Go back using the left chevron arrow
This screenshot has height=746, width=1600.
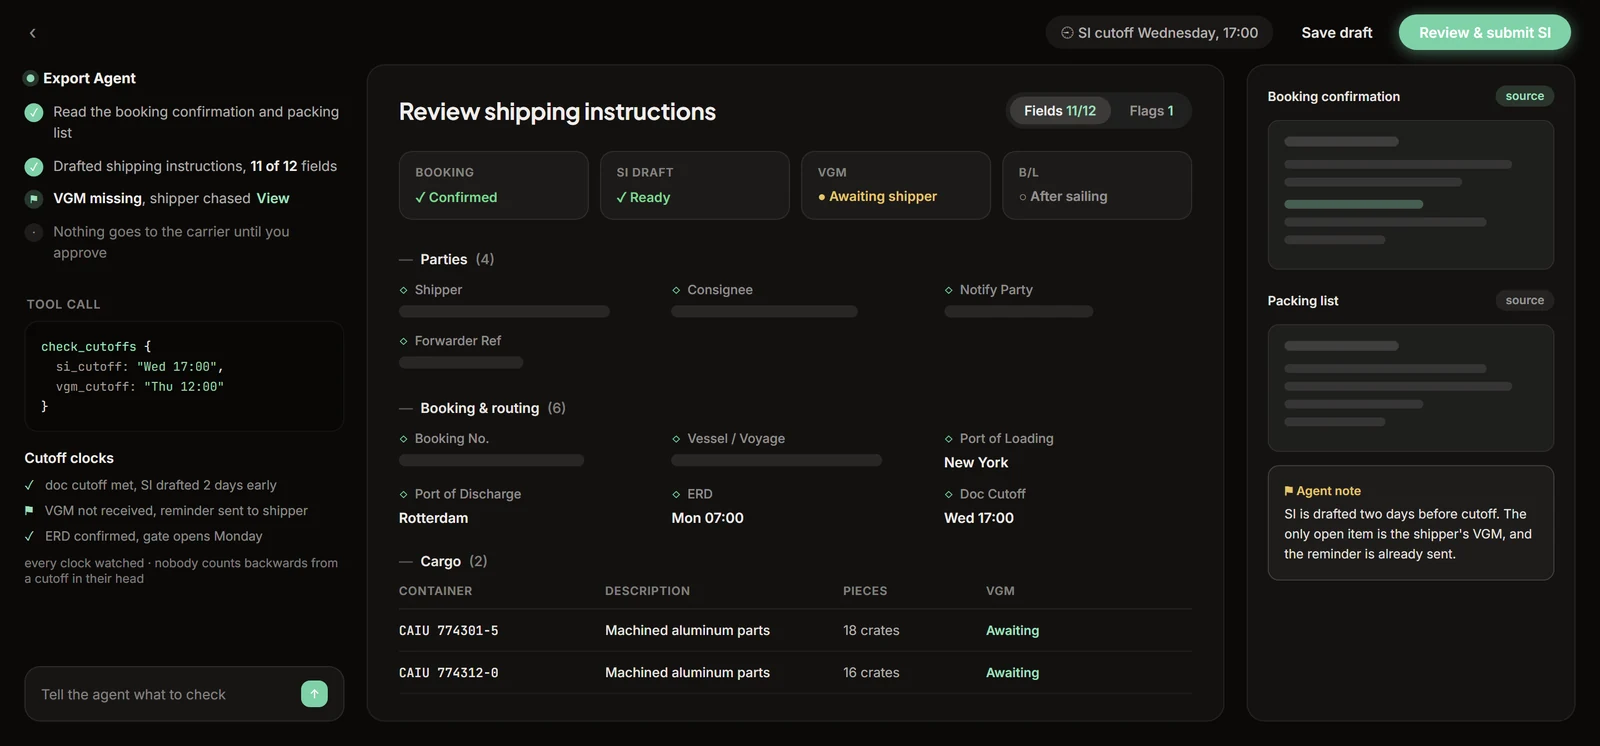pyautogui.click(x=32, y=33)
